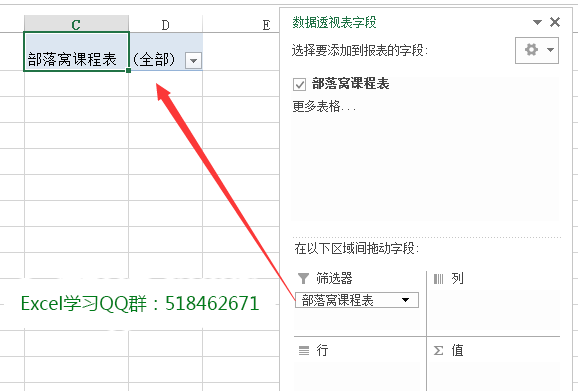Click the Σ 值 values area icon

(x=438, y=350)
